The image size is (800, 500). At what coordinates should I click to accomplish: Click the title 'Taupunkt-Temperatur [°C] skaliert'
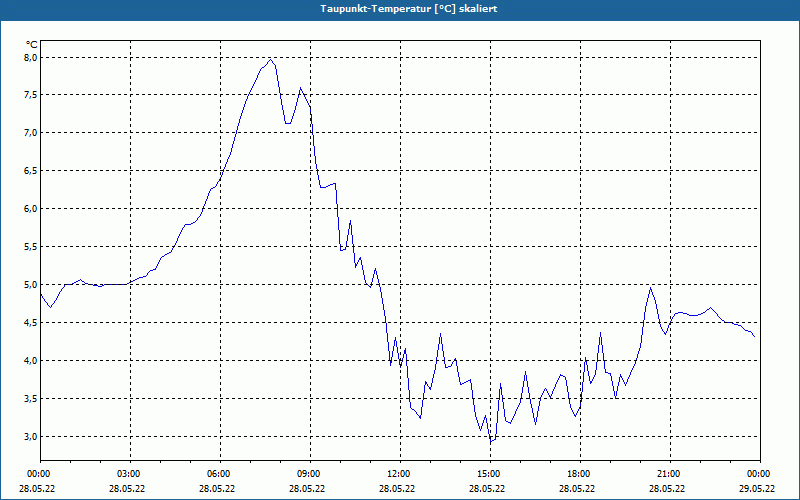pos(409,9)
